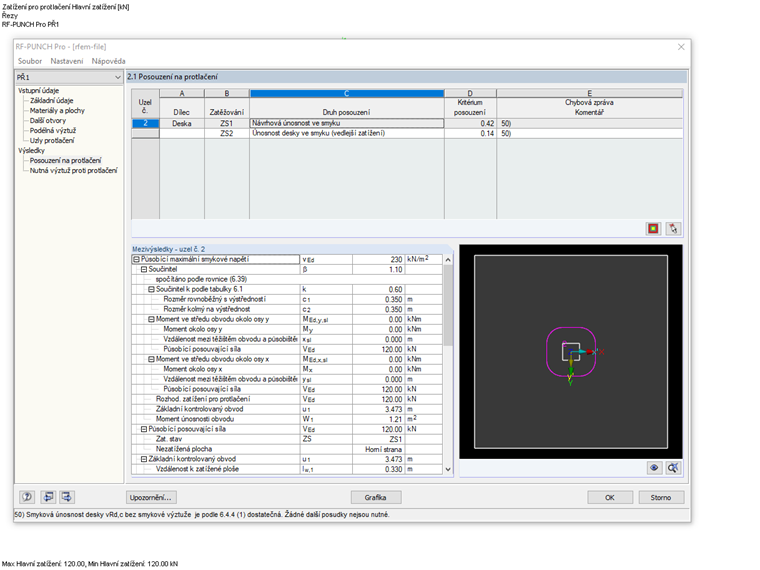This screenshot has width=760, height=570.
Task: Click Rozhod. zatížení pro protlačení row
Action: [x=287, y=399]
